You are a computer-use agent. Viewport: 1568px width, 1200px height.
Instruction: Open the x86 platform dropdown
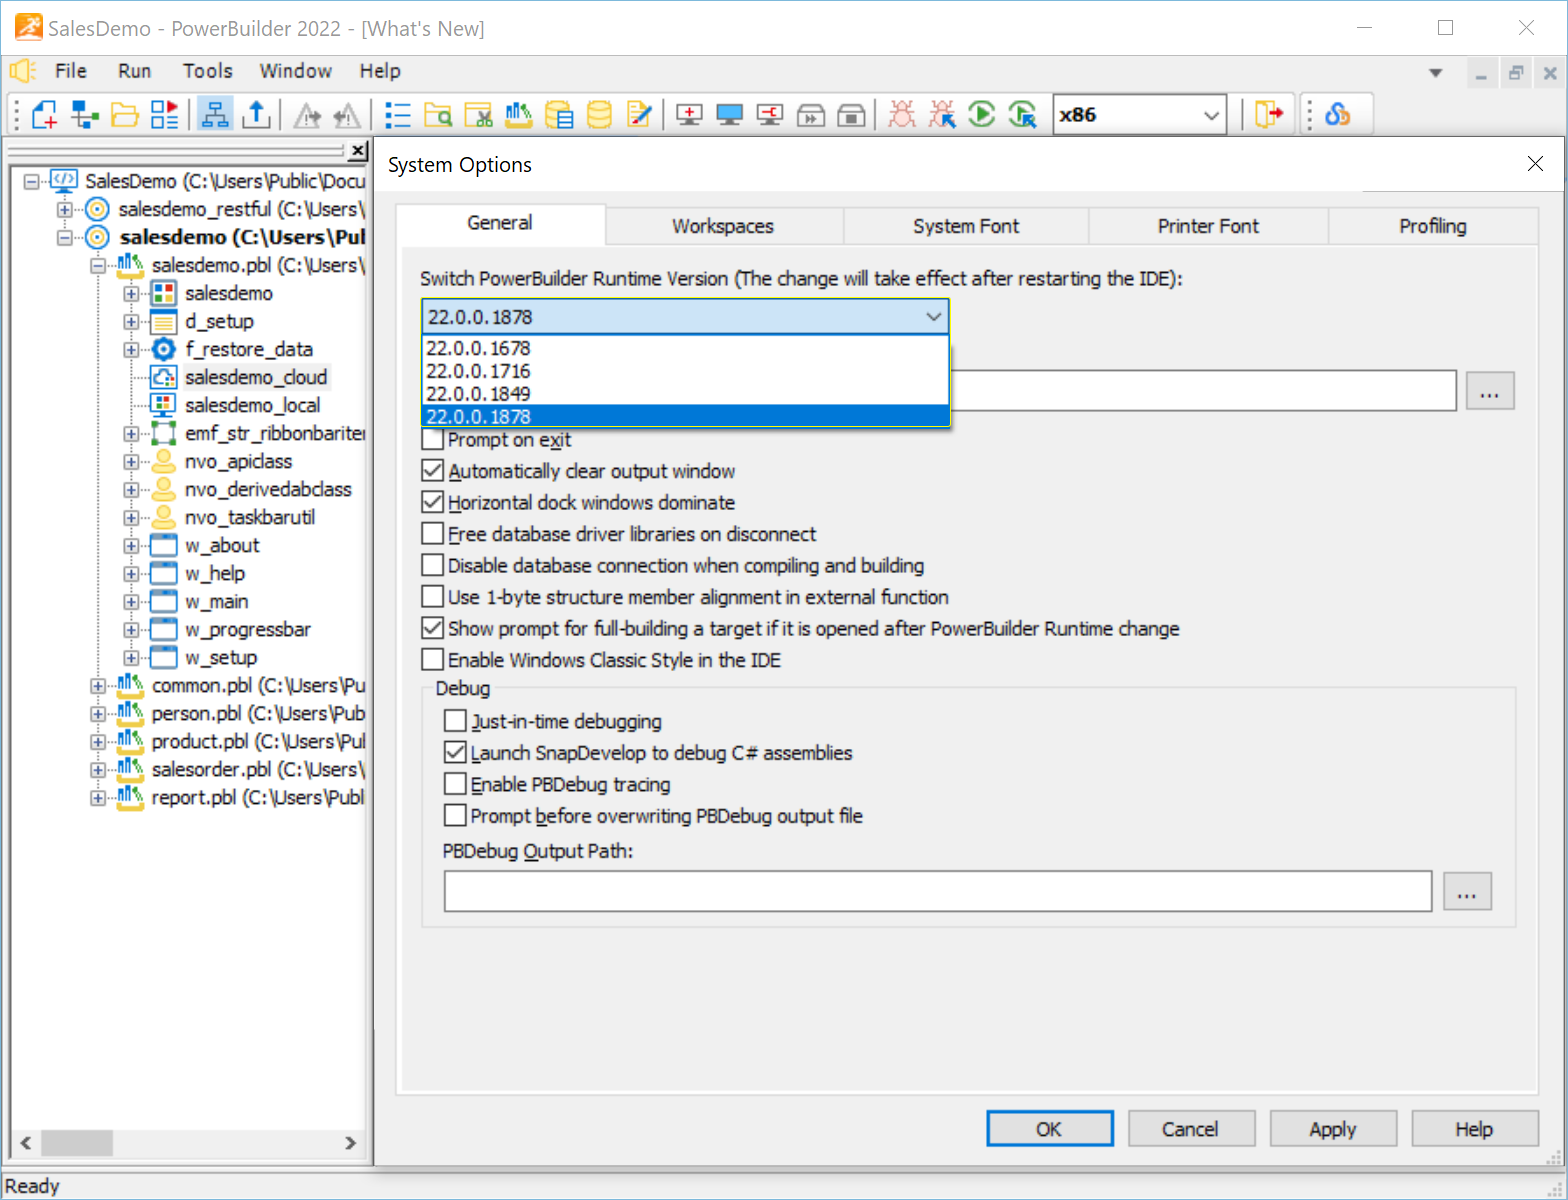[x=1211, y=115]
